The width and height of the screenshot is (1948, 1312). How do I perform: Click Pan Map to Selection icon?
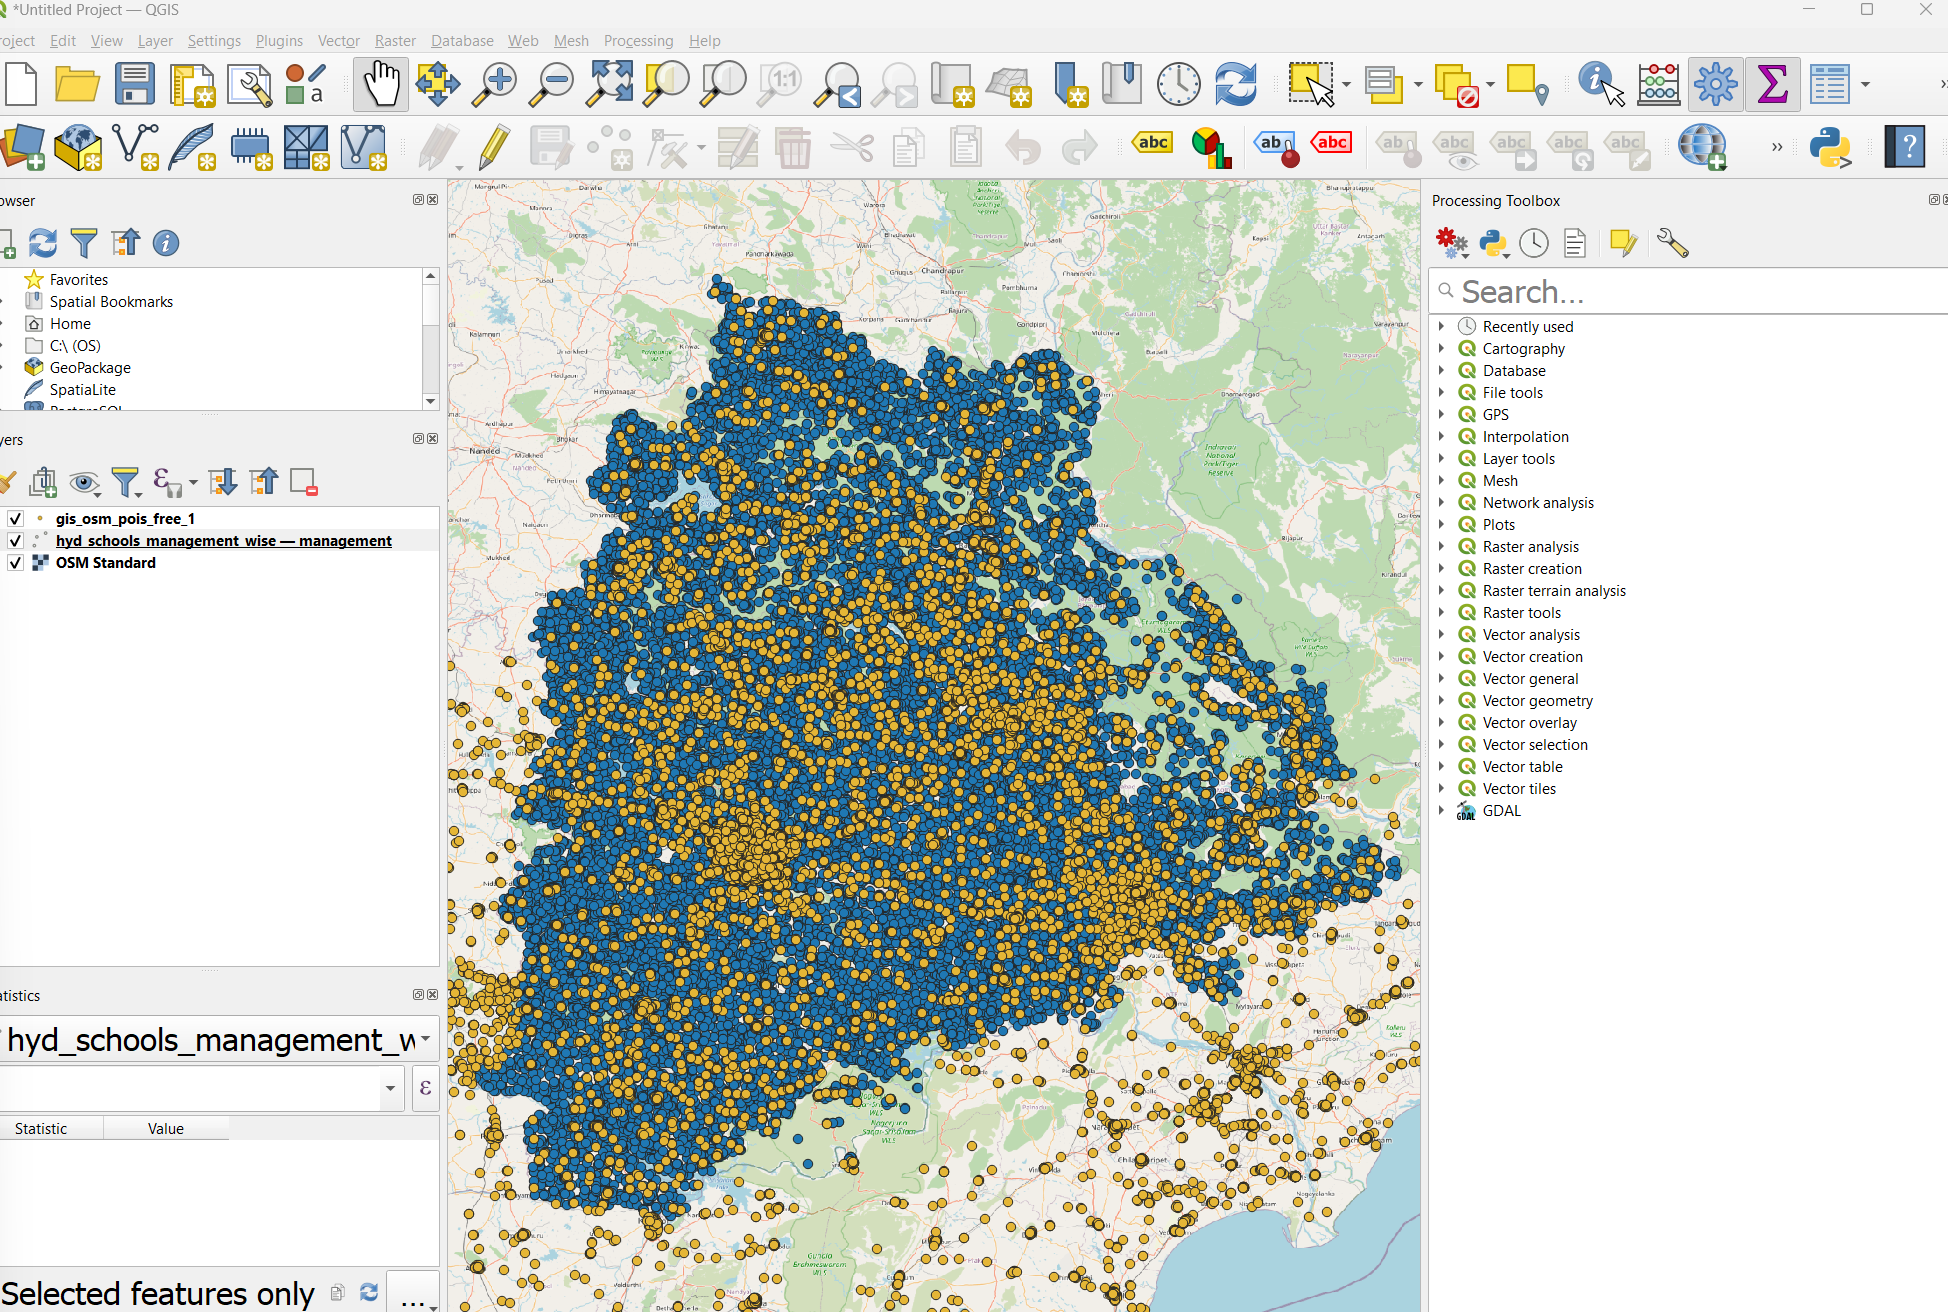click(x=437, y=84)
